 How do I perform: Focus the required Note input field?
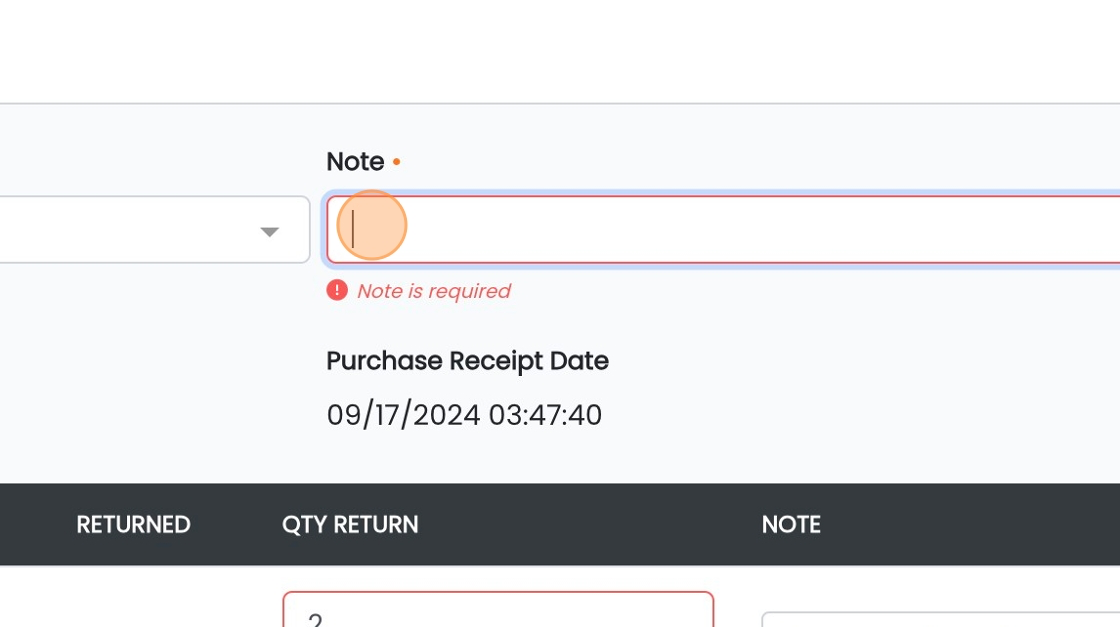(723, 229)
